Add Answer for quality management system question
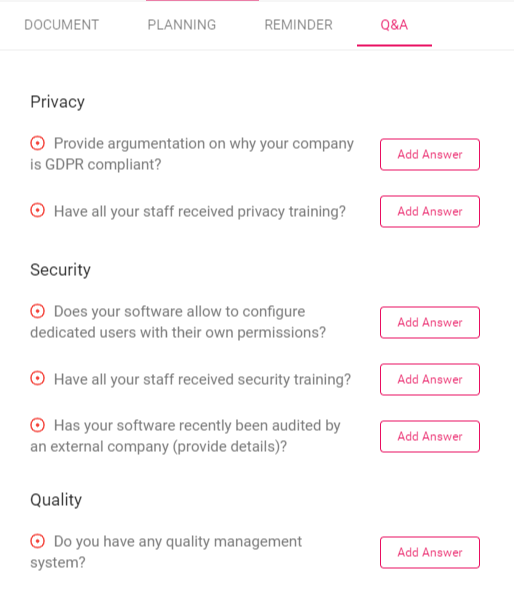The image size is (514, 615). point(430,552)
